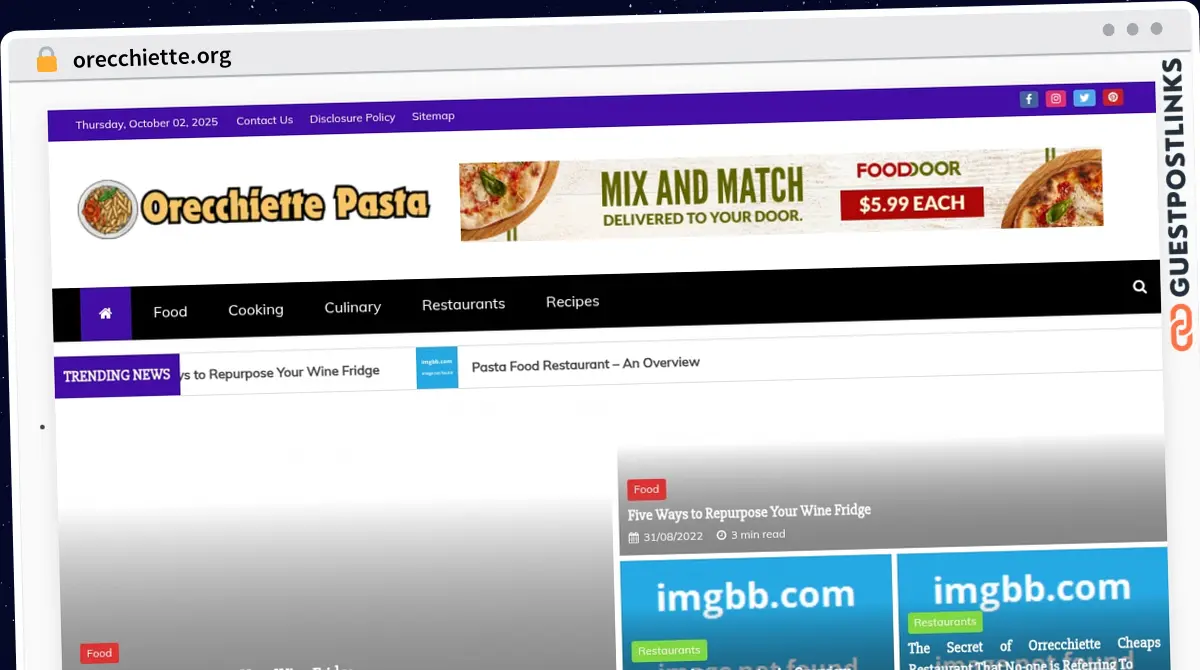Click the Trending News label

pos(117,376)
